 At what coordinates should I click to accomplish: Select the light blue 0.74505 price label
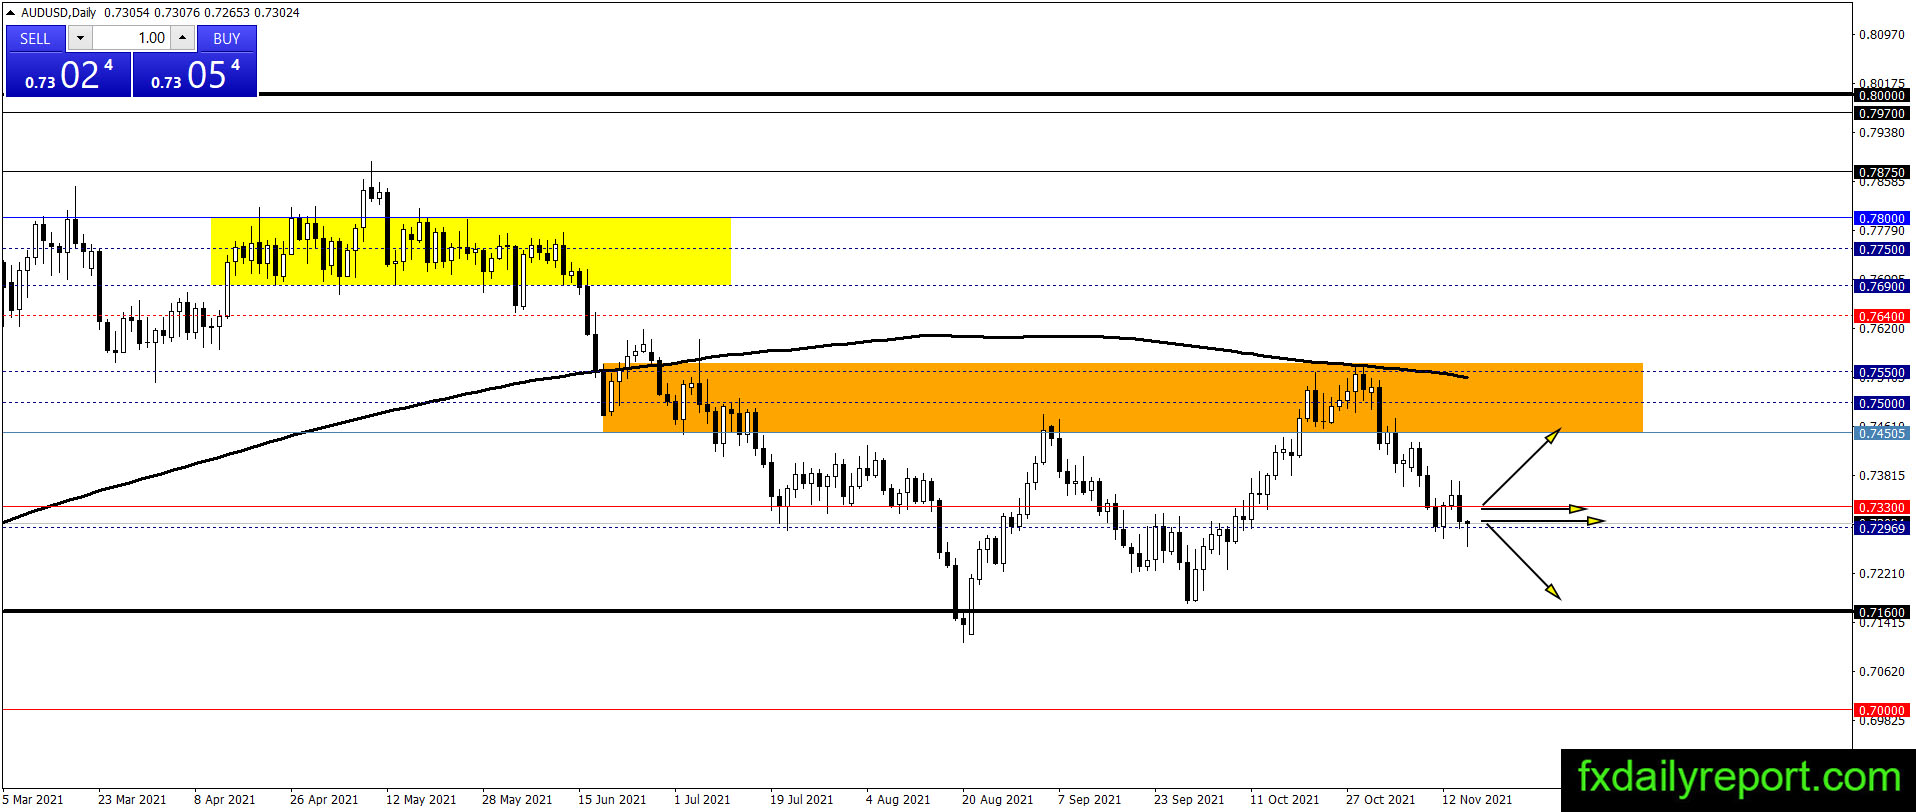pyautogui.click(x=1881, y=434)
